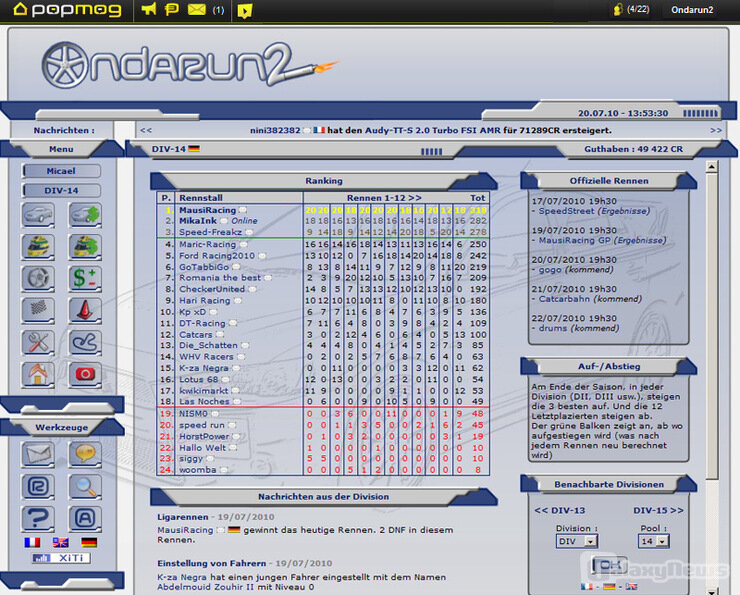
Task: Open the drums upcoming race link
Action: point(553,328)
